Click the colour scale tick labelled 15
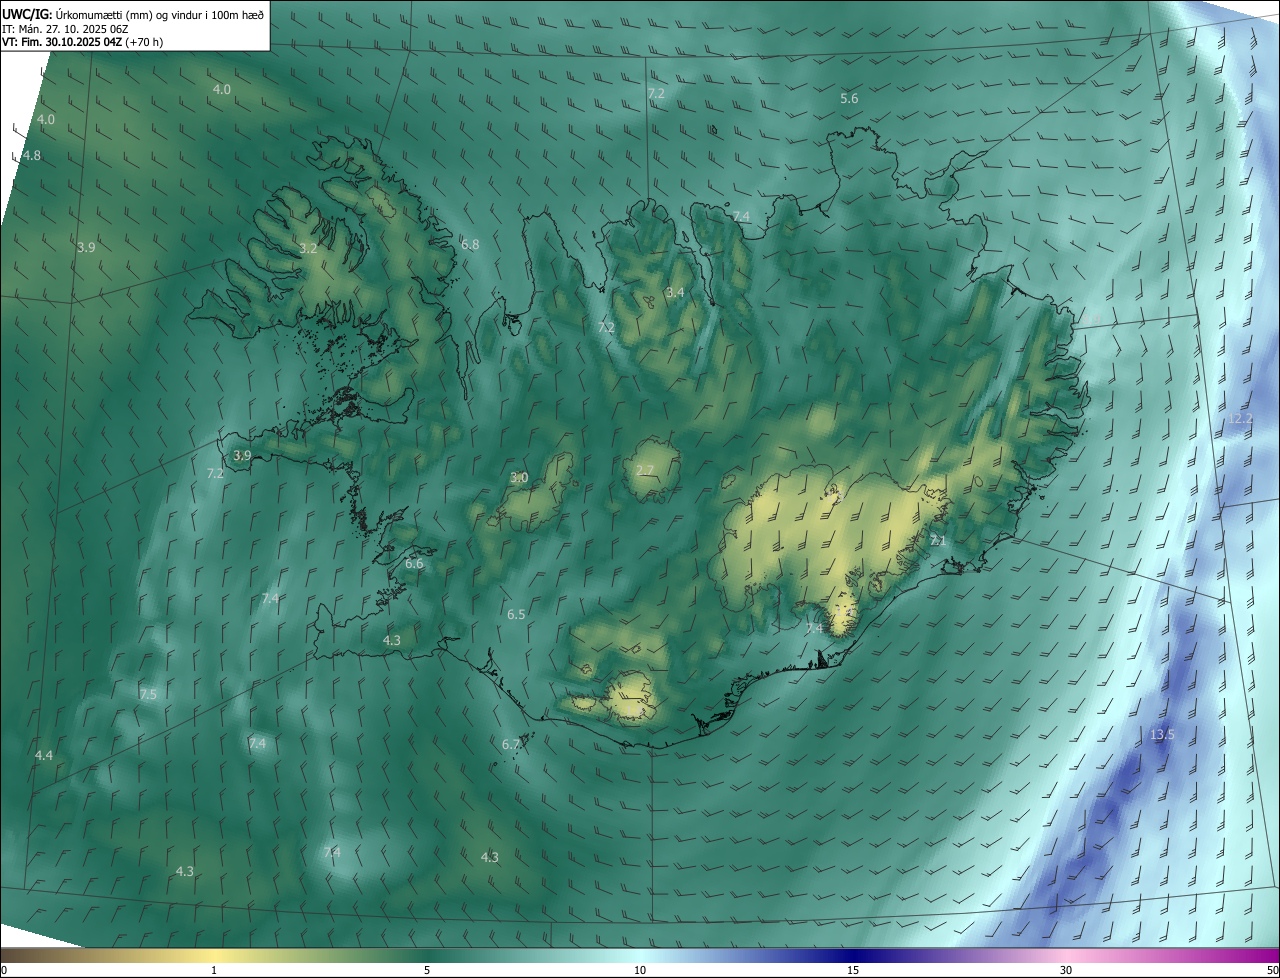This screenshot has height=978, width=1280. (853, 971)
